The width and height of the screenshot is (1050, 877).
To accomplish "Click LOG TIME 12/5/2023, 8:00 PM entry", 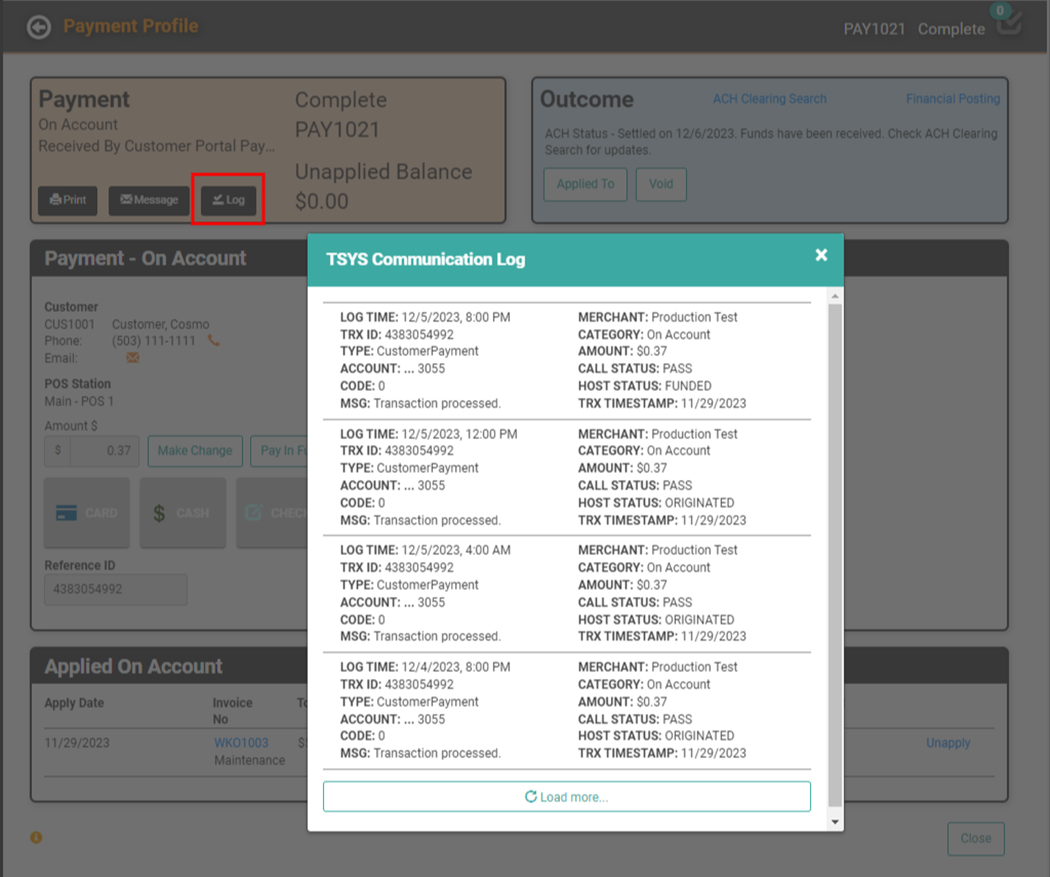I will [425, 317].
